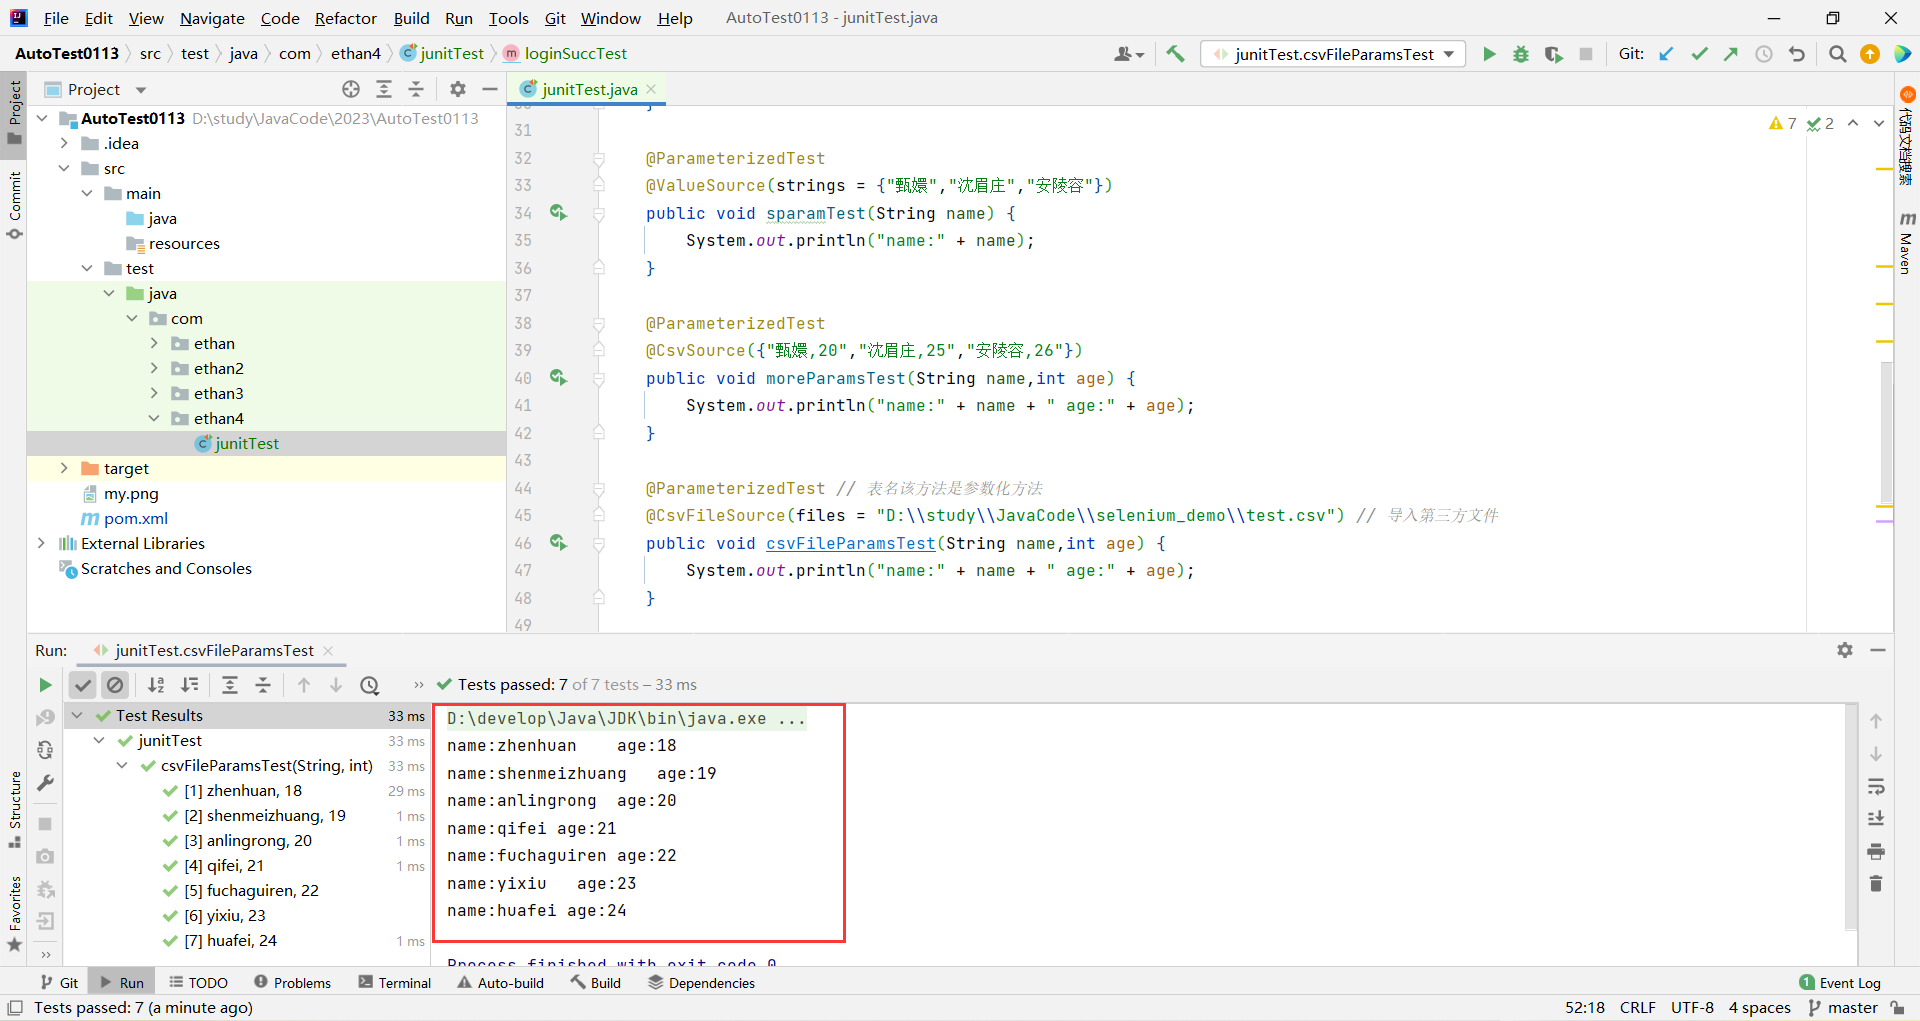Open run configuration dropdown junitTest.csvFileParamsTest

click(1334, 54)
